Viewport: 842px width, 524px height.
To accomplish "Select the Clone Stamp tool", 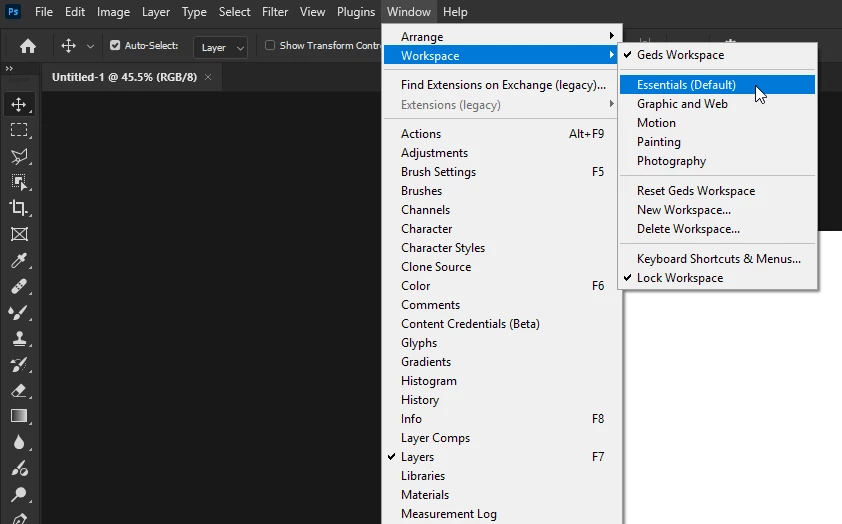I will pos(19,338).
